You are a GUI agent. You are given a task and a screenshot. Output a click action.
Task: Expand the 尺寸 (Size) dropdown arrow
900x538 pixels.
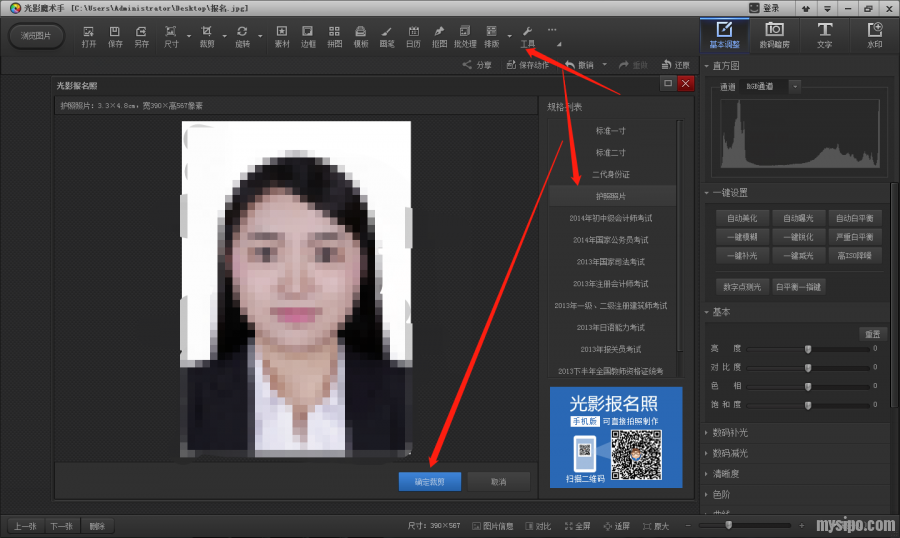189,37
